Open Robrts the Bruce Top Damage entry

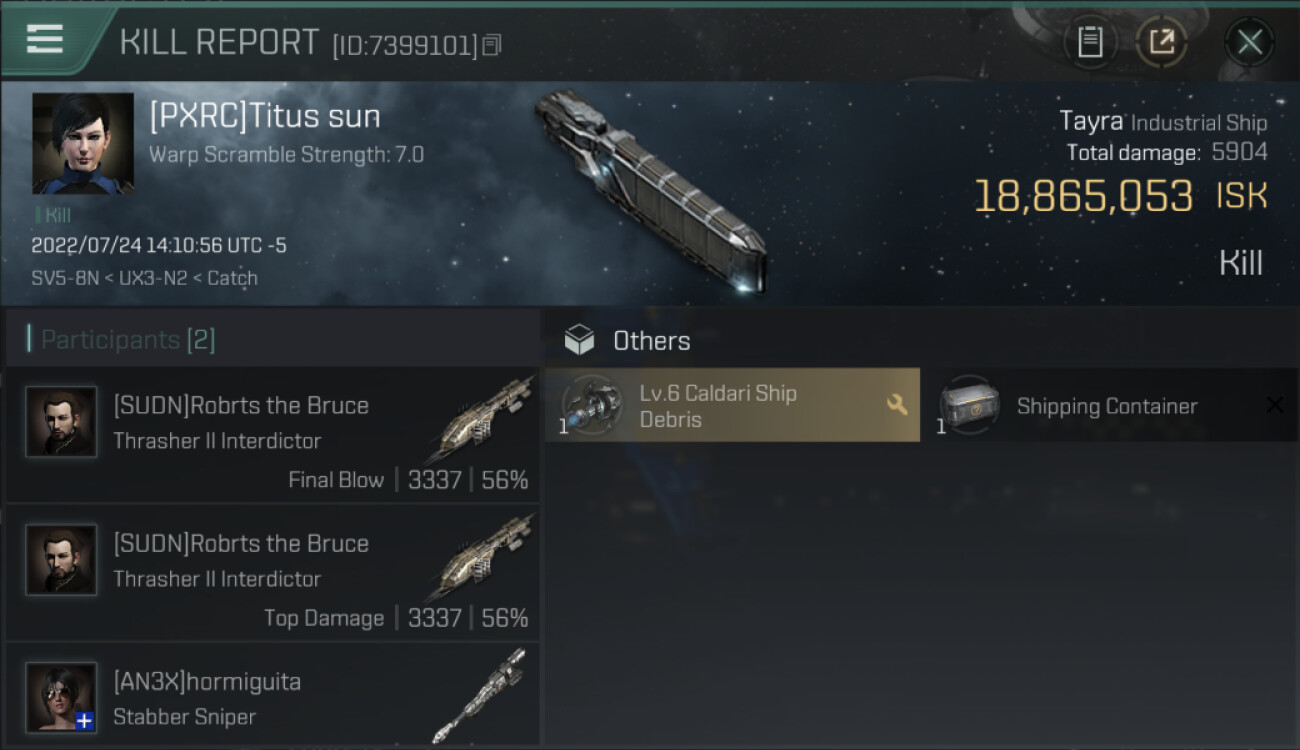(x=272, y=573)
